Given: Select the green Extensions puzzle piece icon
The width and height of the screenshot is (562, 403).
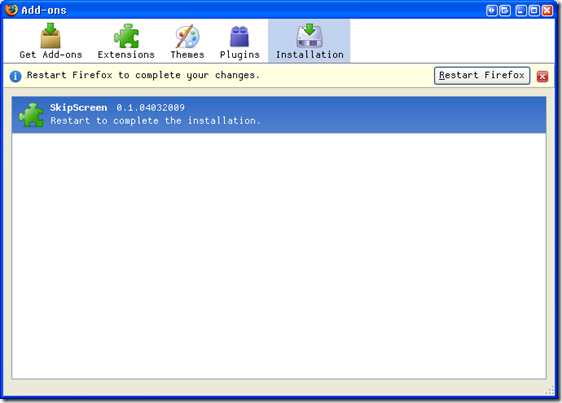Looking at the screenshot, I should 126,36.
